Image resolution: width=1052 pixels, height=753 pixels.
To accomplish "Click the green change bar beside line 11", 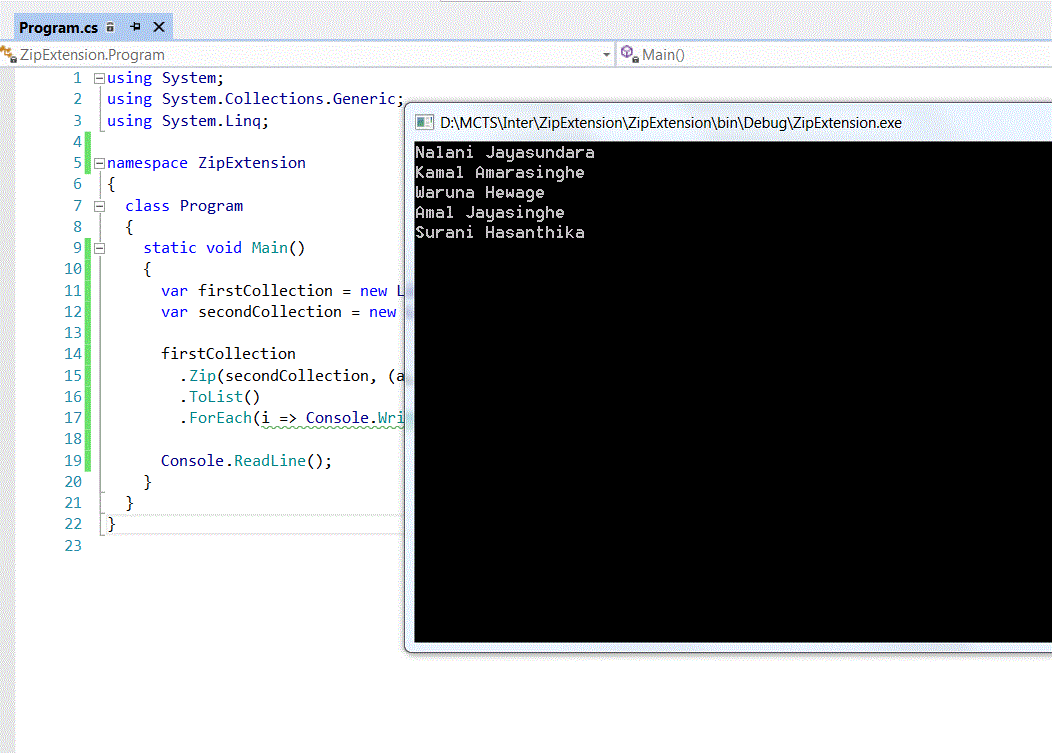I will click(x=88, y=290).
